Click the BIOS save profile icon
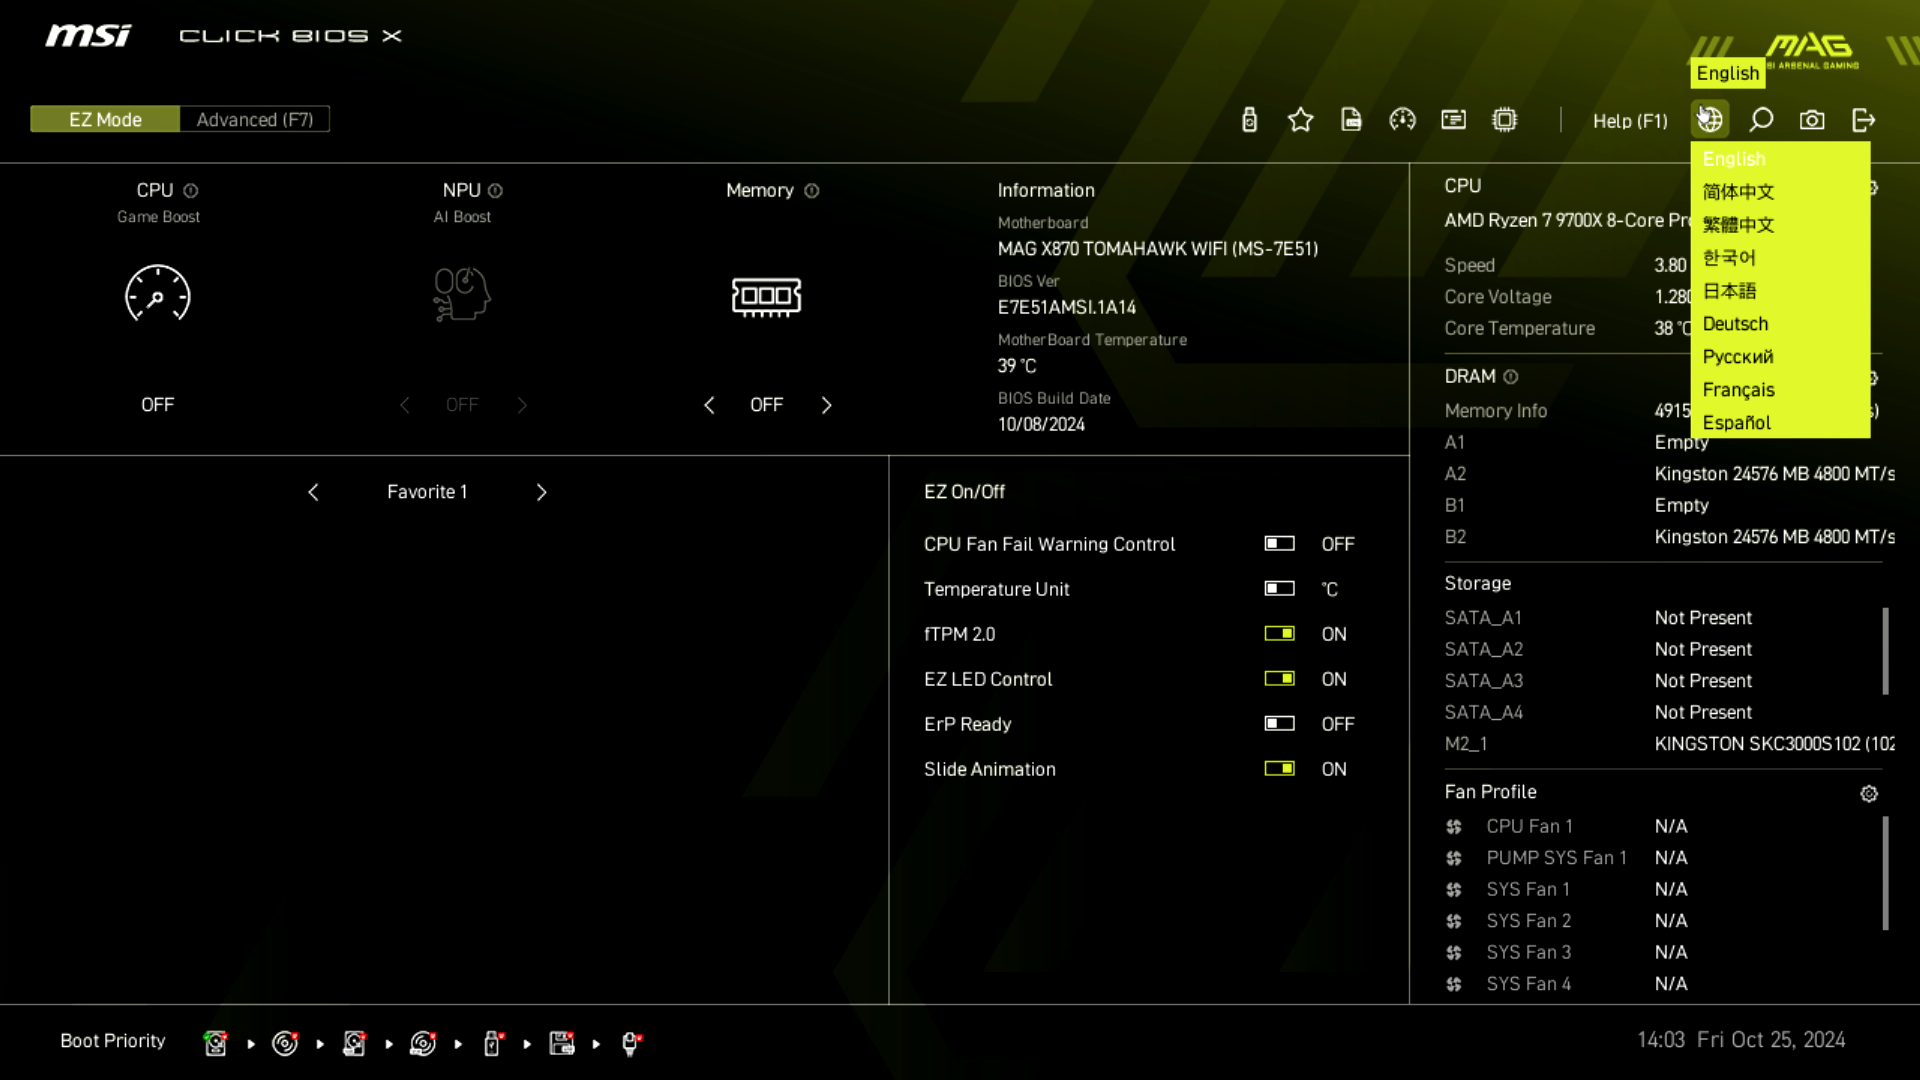 tap(1350, 120)
